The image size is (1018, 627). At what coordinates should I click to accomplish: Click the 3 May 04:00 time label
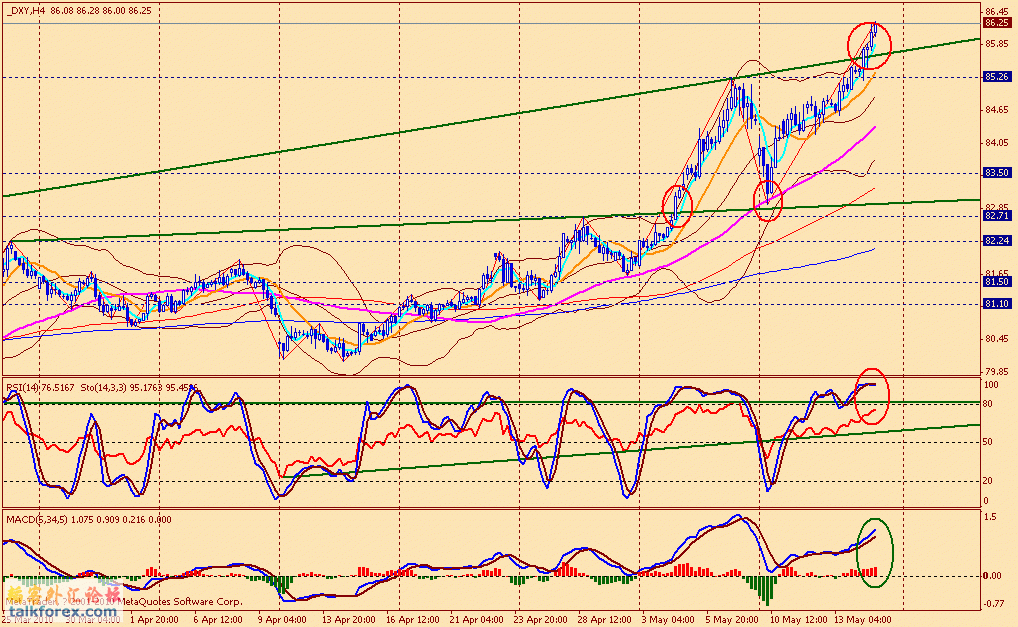pos(668,619)
